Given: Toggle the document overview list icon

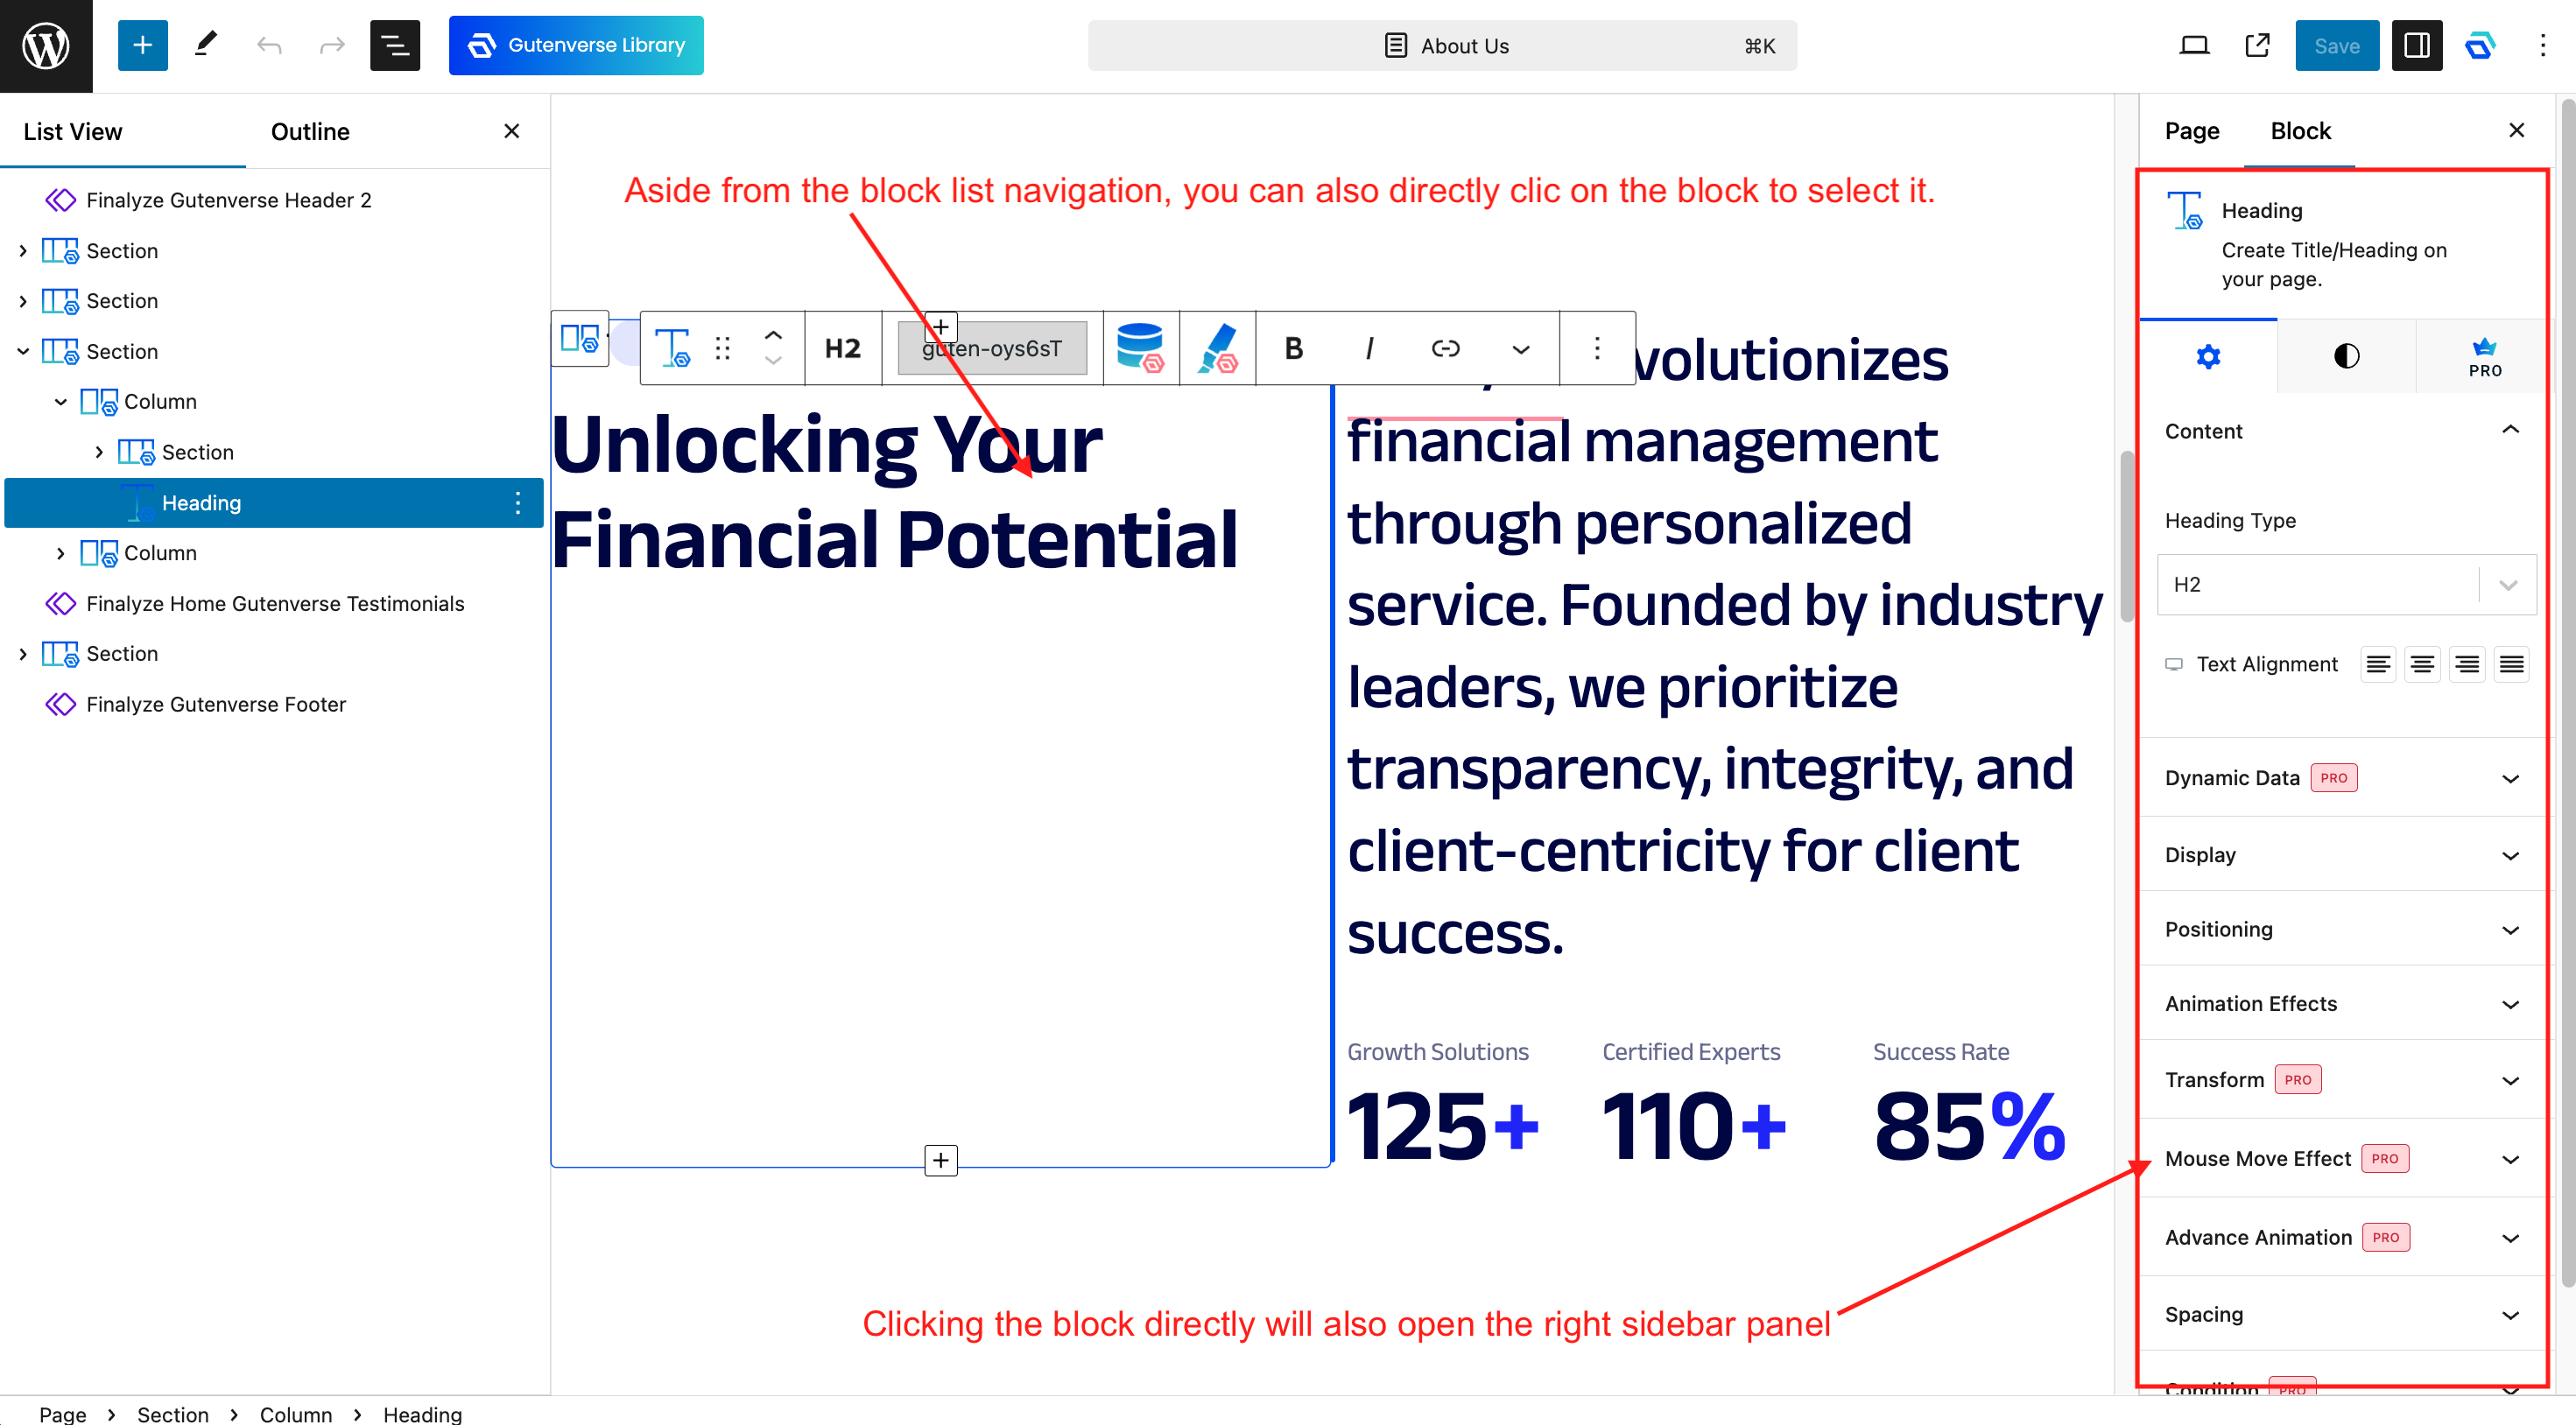Looking at the screenshot, I should 394,45.
